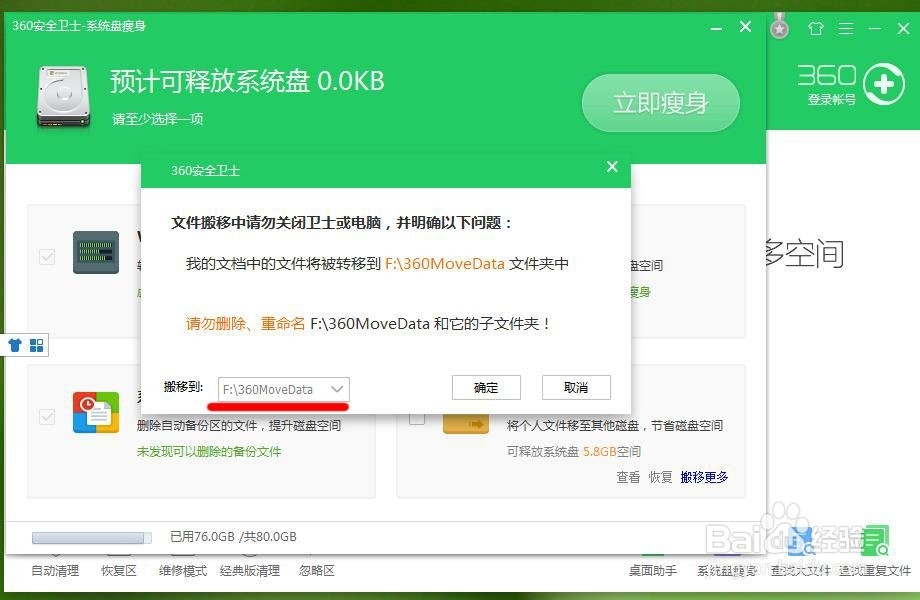Open 经典版清理 at the bottom
This screenshot has height=600, width=920.
(x=250, y=571)
